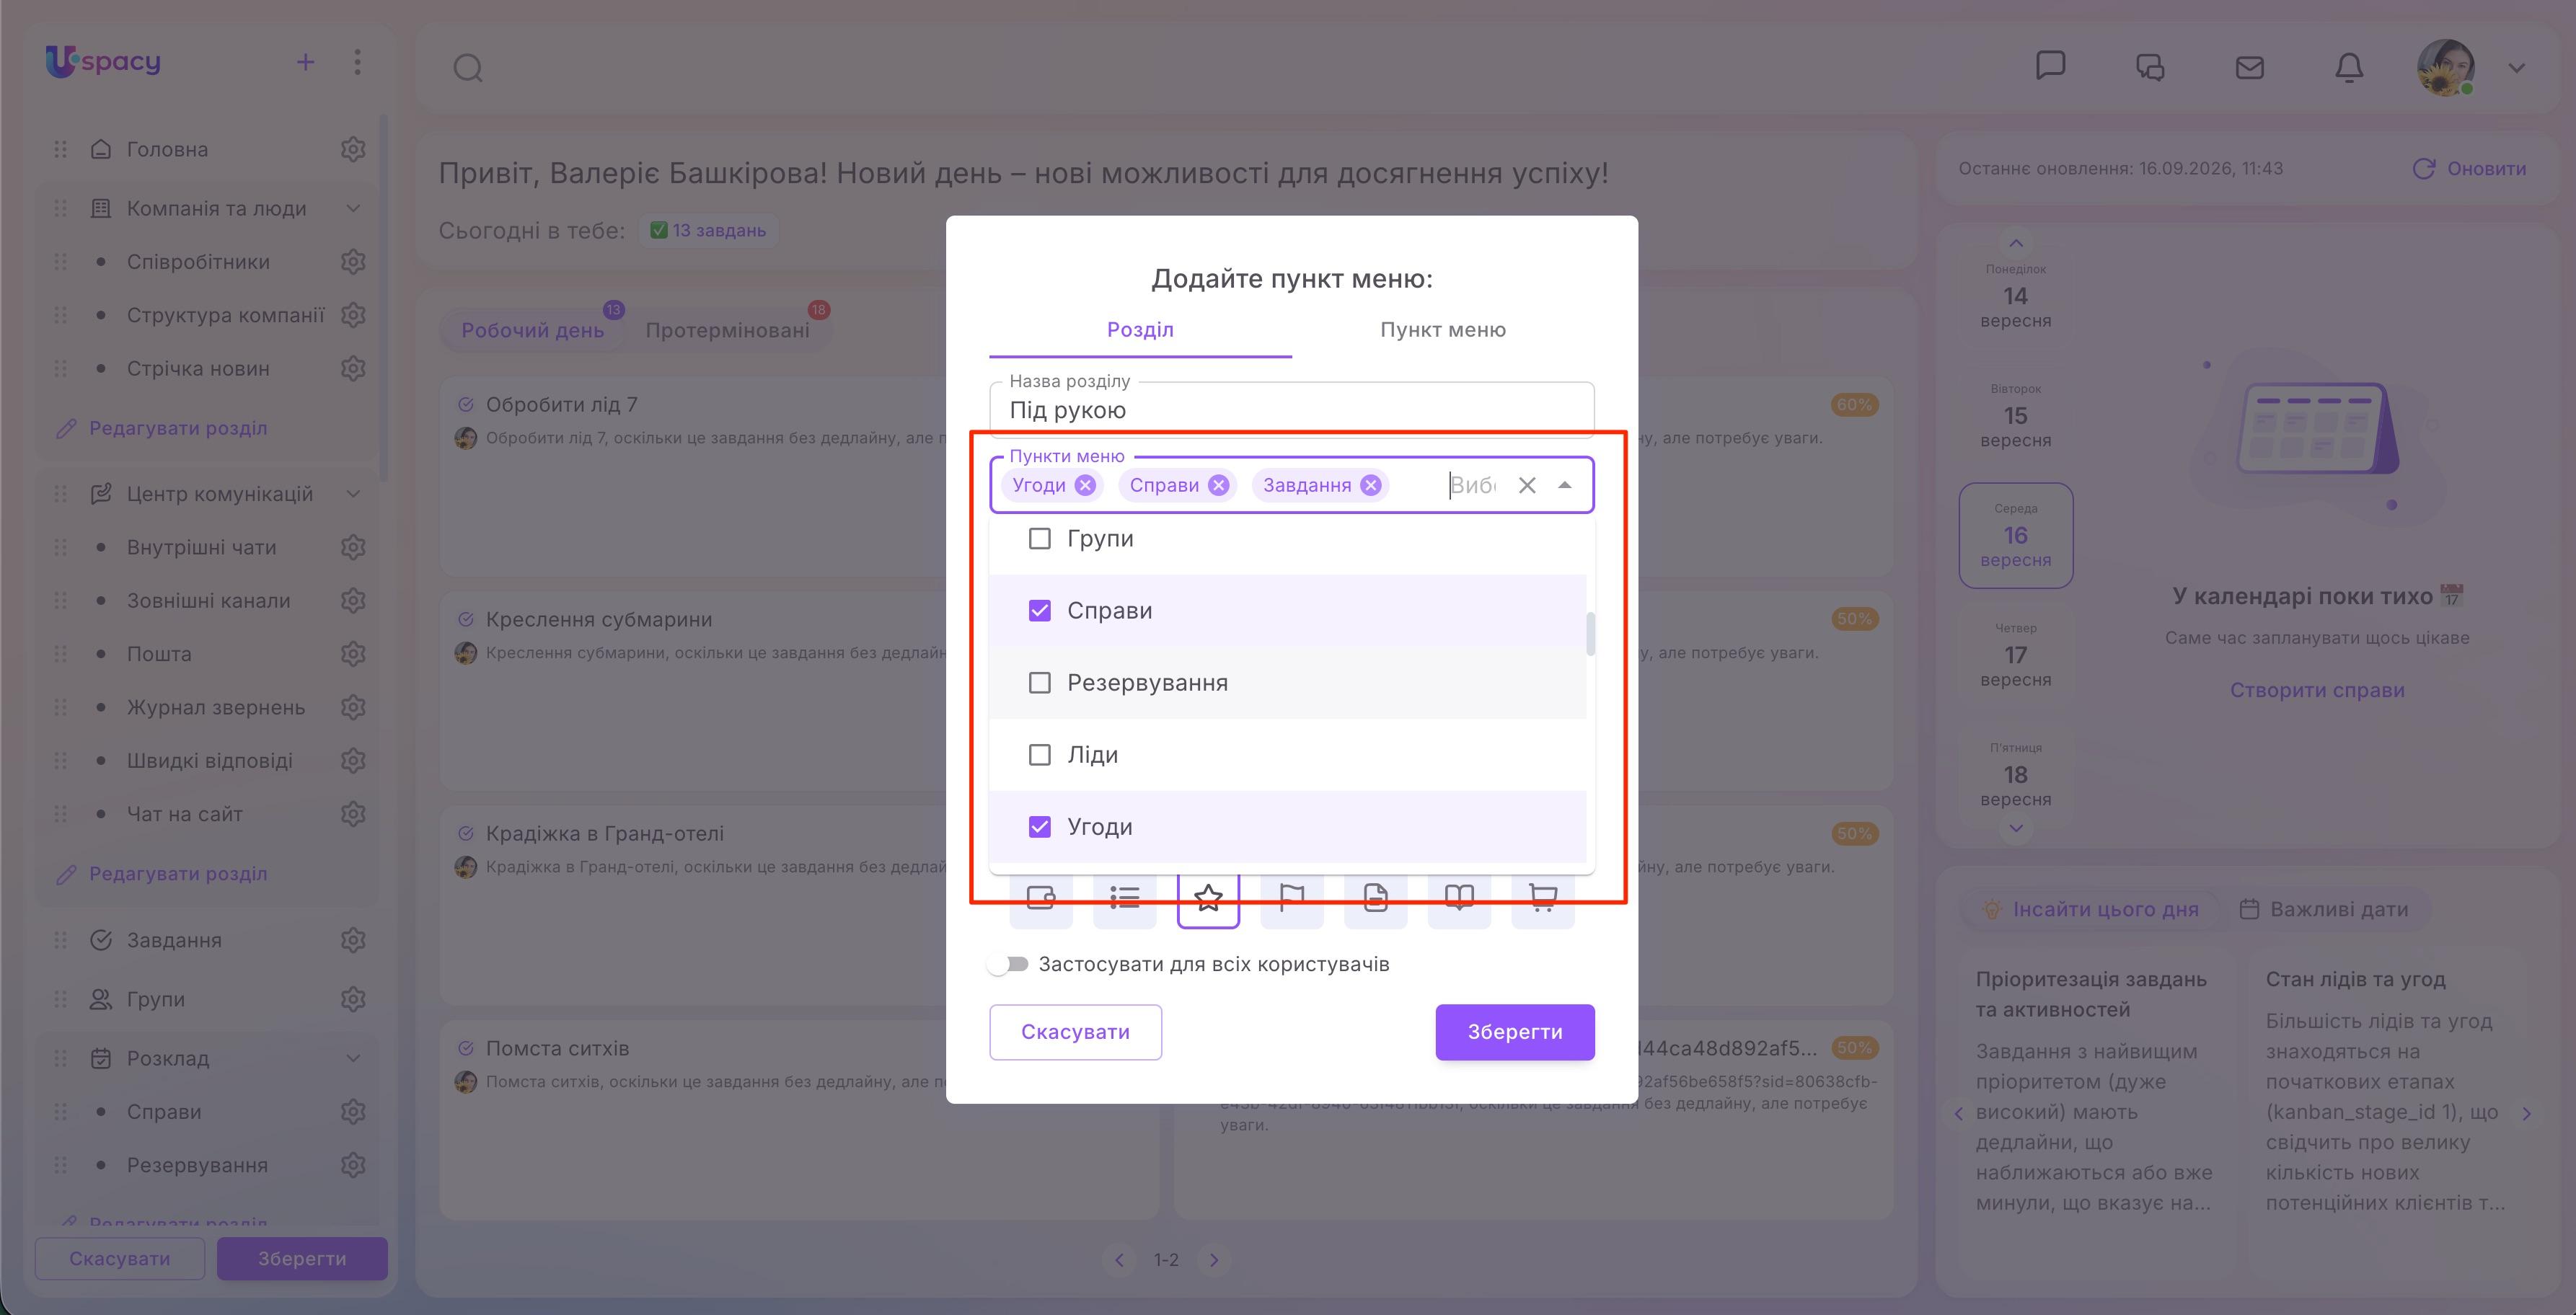Show previous days in calendar strip
Screen dimensions: 2576x1315
pyautogui.click(x=2016, y=243)
